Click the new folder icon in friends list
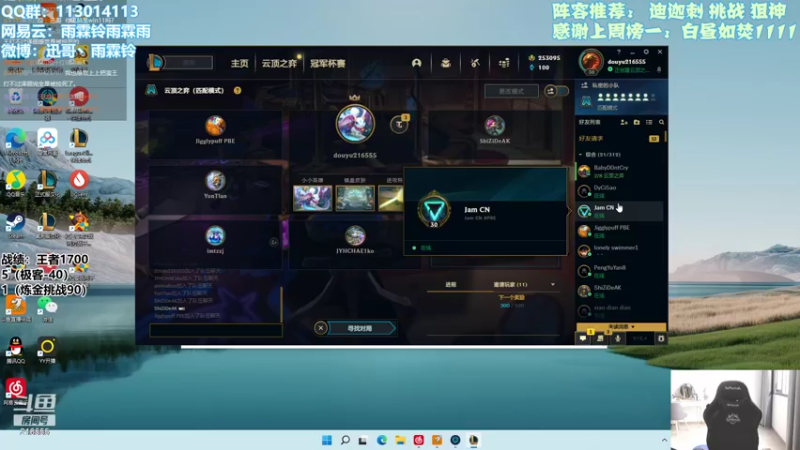 (x=636, y=122)
